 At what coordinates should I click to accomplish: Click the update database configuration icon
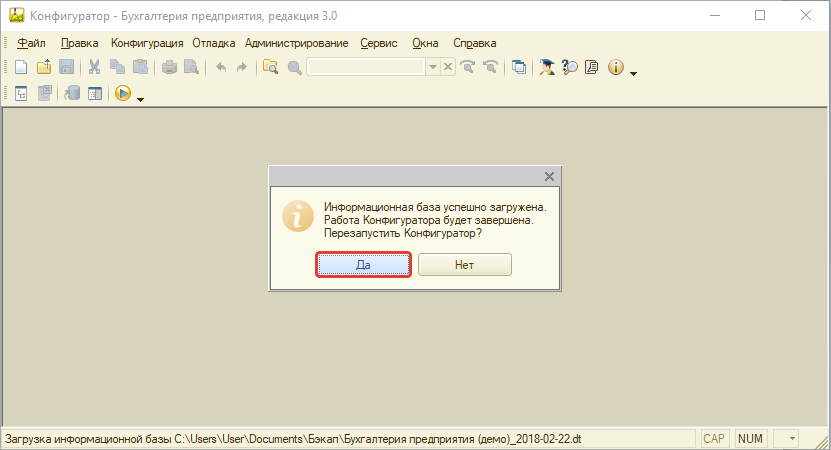click(x=72, y=94)
